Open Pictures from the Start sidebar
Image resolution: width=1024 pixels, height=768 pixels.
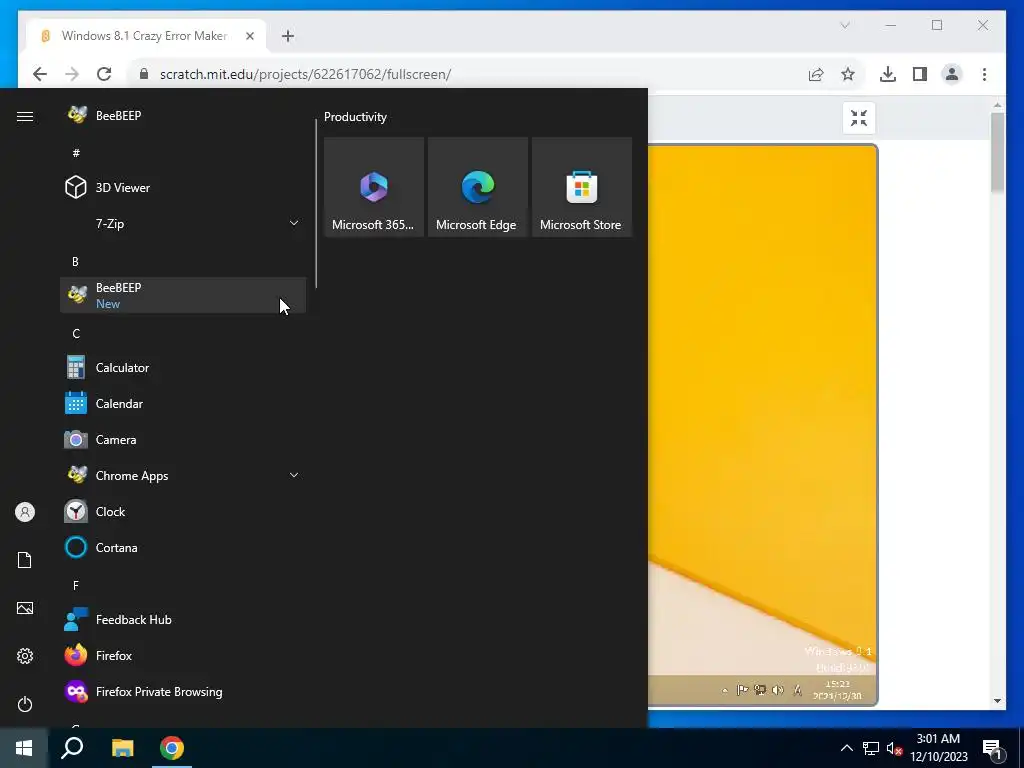point(25,608)
